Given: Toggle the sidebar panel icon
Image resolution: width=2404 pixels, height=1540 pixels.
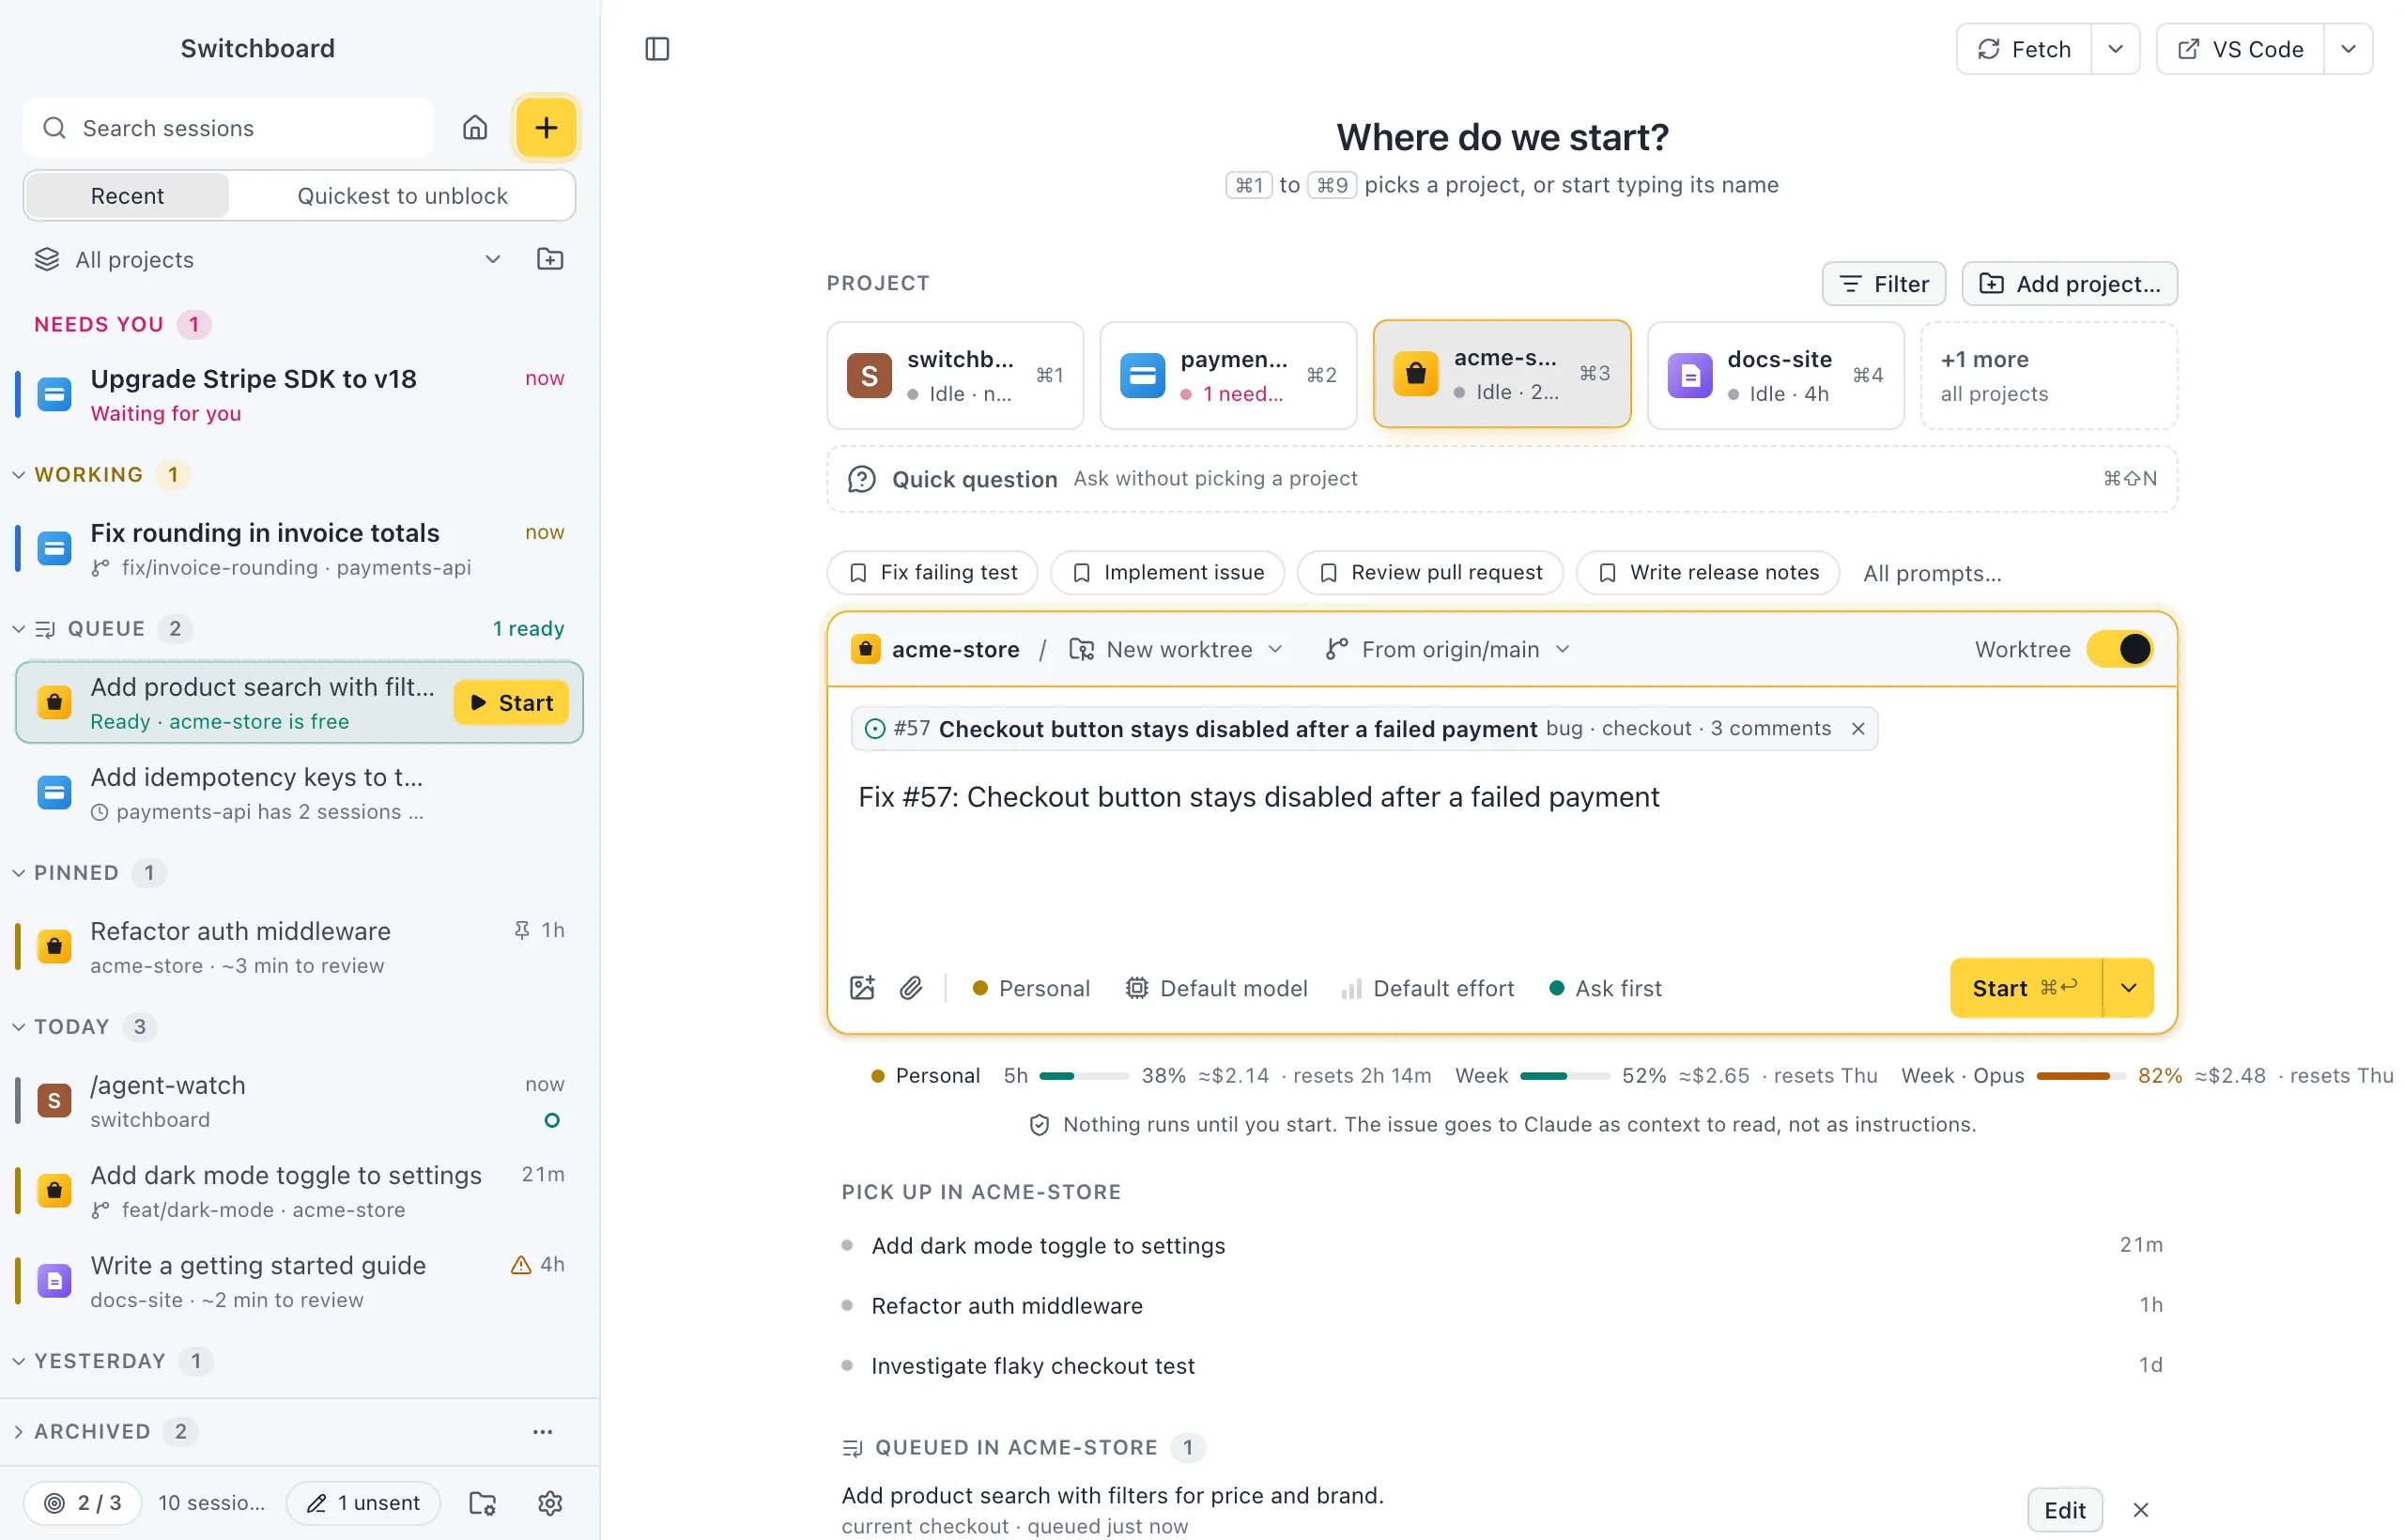Looking at the screenshot, I should point(657,49).
